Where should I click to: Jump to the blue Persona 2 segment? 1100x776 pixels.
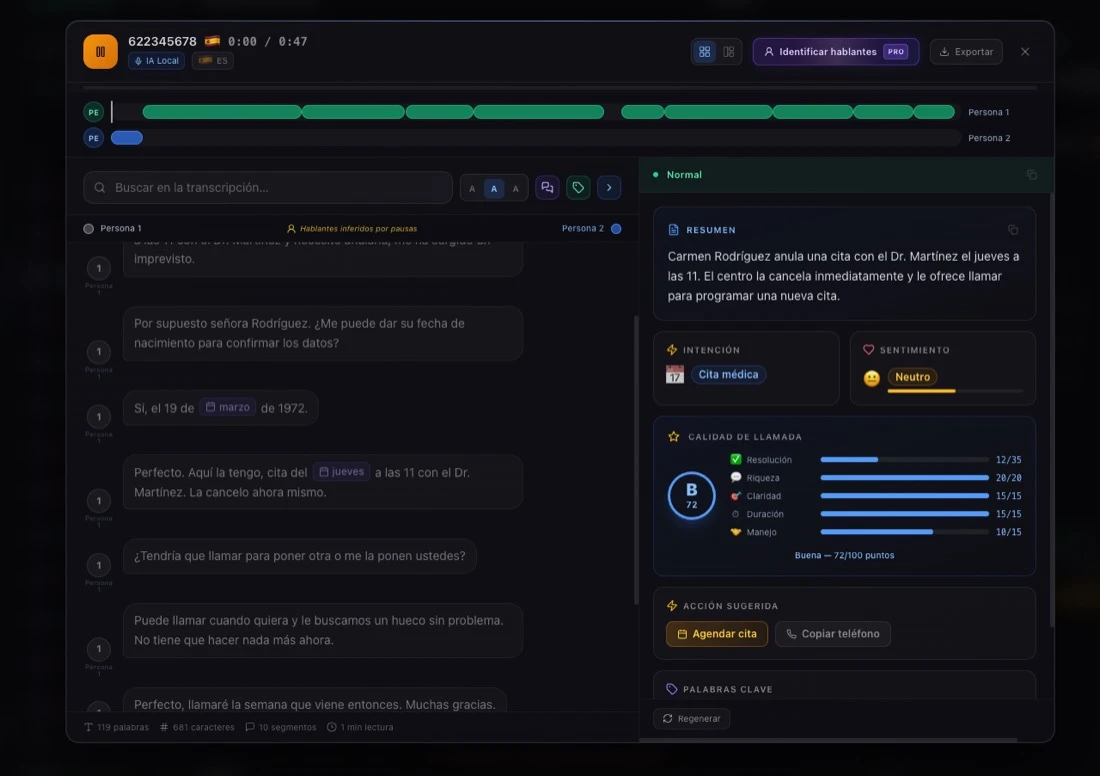[127, 138]
